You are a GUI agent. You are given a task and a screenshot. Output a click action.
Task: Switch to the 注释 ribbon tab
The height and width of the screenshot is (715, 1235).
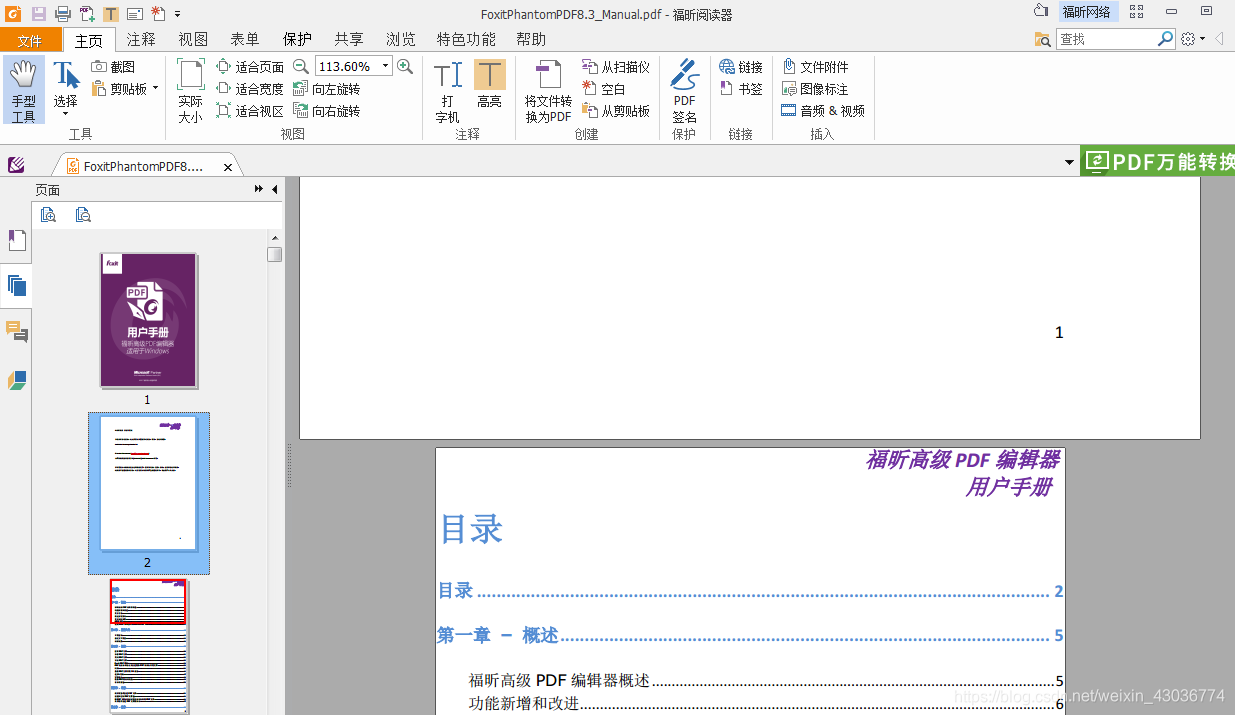pyautogui.click(x=141, y=40)
